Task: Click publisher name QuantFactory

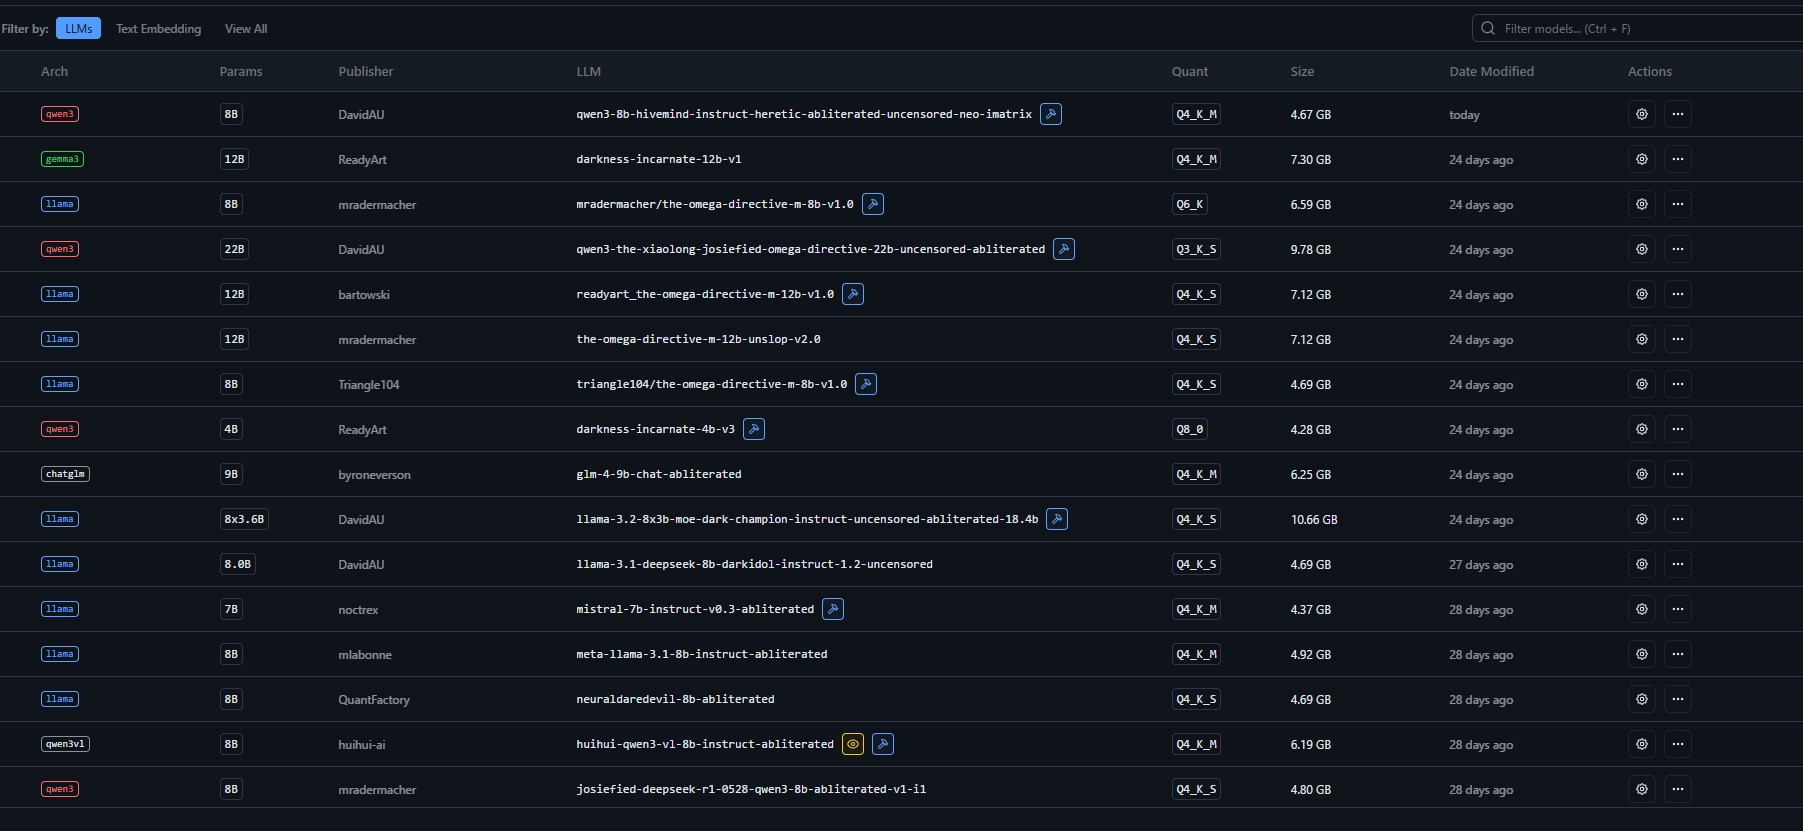Action: coord(374,700)
